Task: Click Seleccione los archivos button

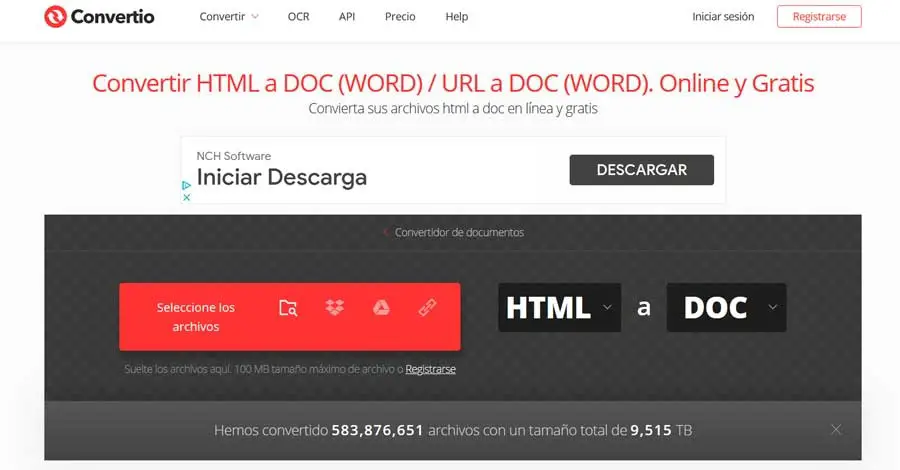Action: click(x=196, y=317)
